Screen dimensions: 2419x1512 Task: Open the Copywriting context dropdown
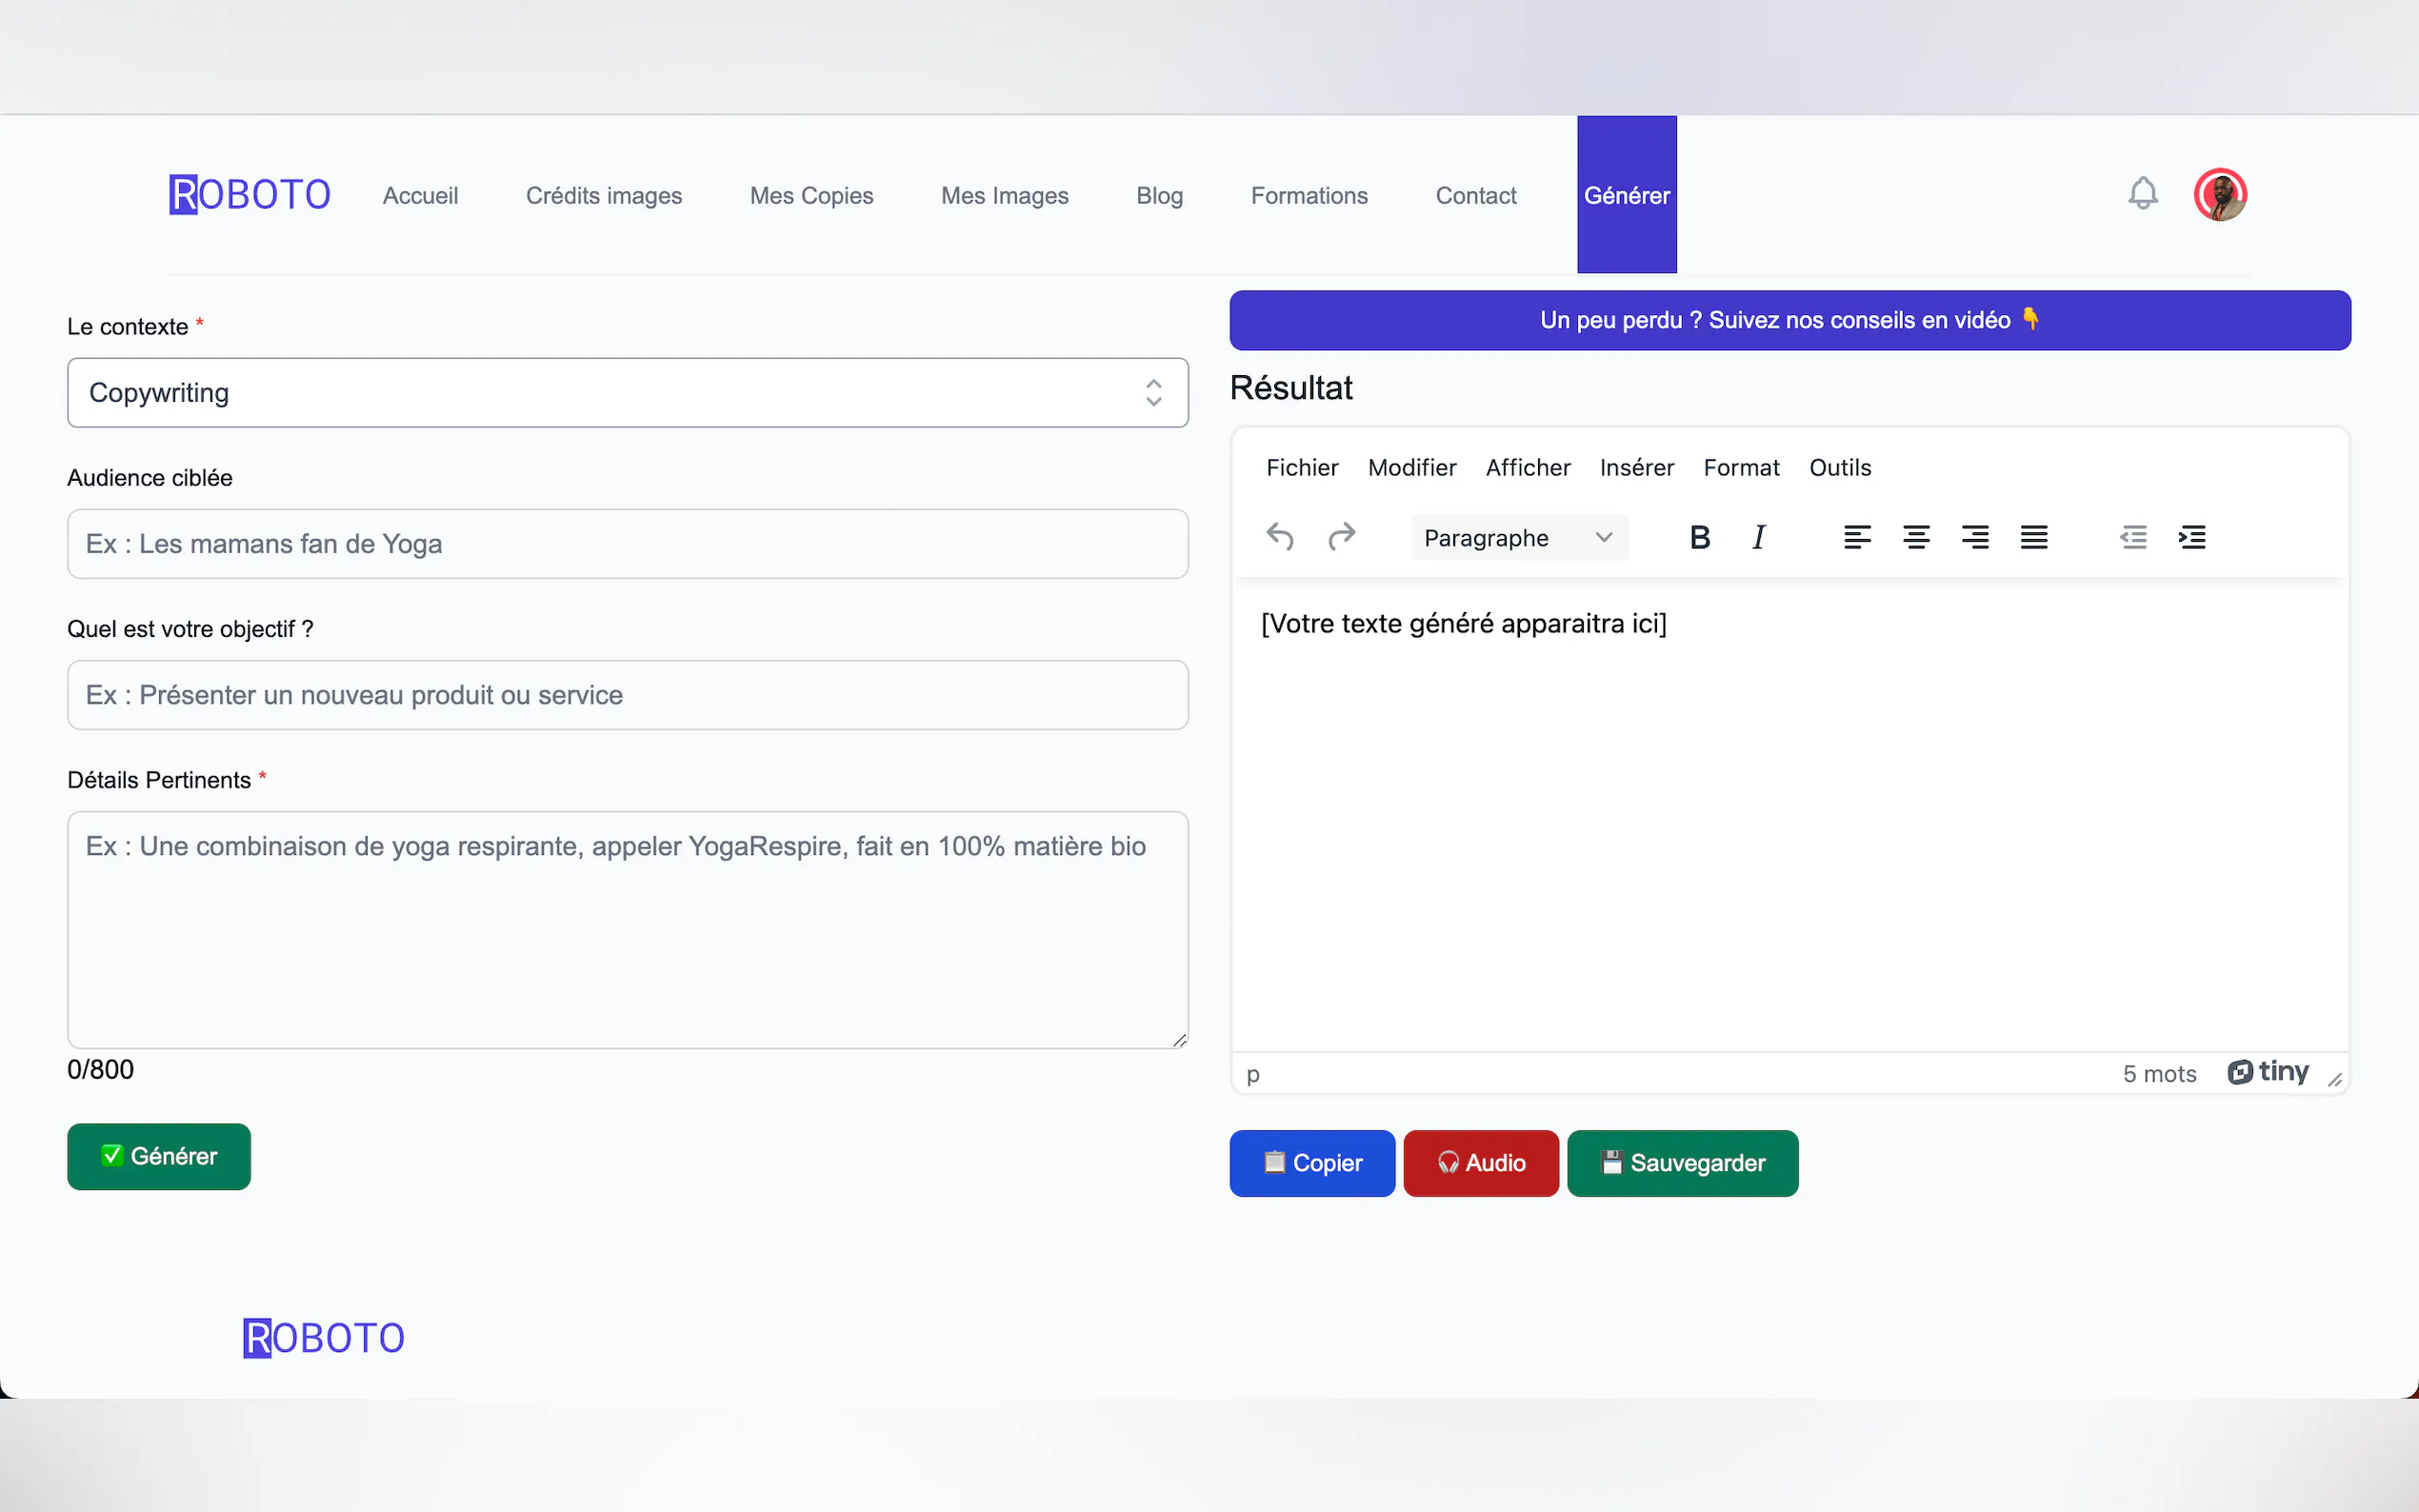click(x=627, y=393)
